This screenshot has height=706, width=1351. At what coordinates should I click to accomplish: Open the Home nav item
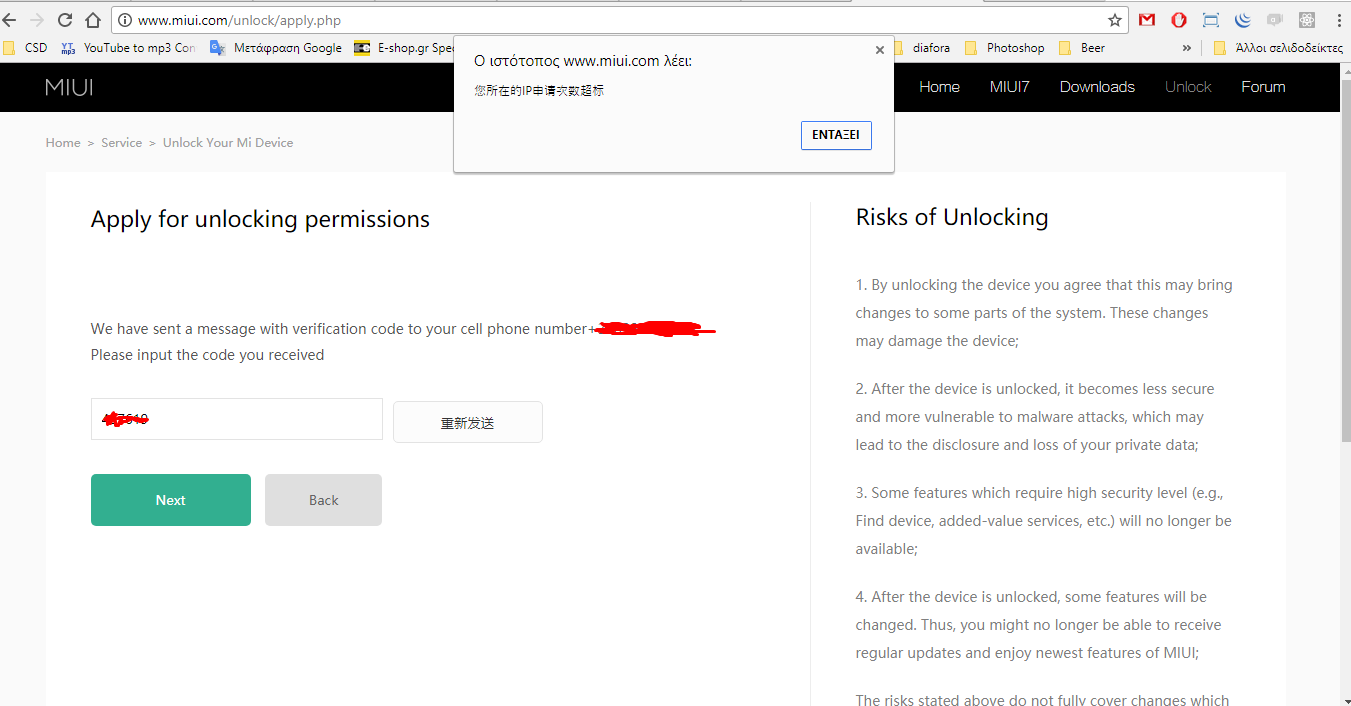click(x=939, y=87)
